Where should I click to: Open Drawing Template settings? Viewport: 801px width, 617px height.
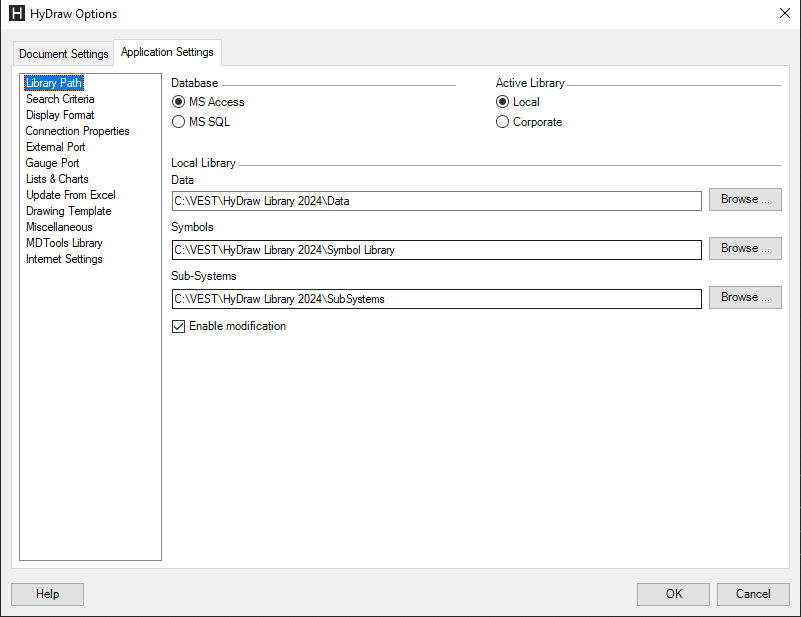69,211
